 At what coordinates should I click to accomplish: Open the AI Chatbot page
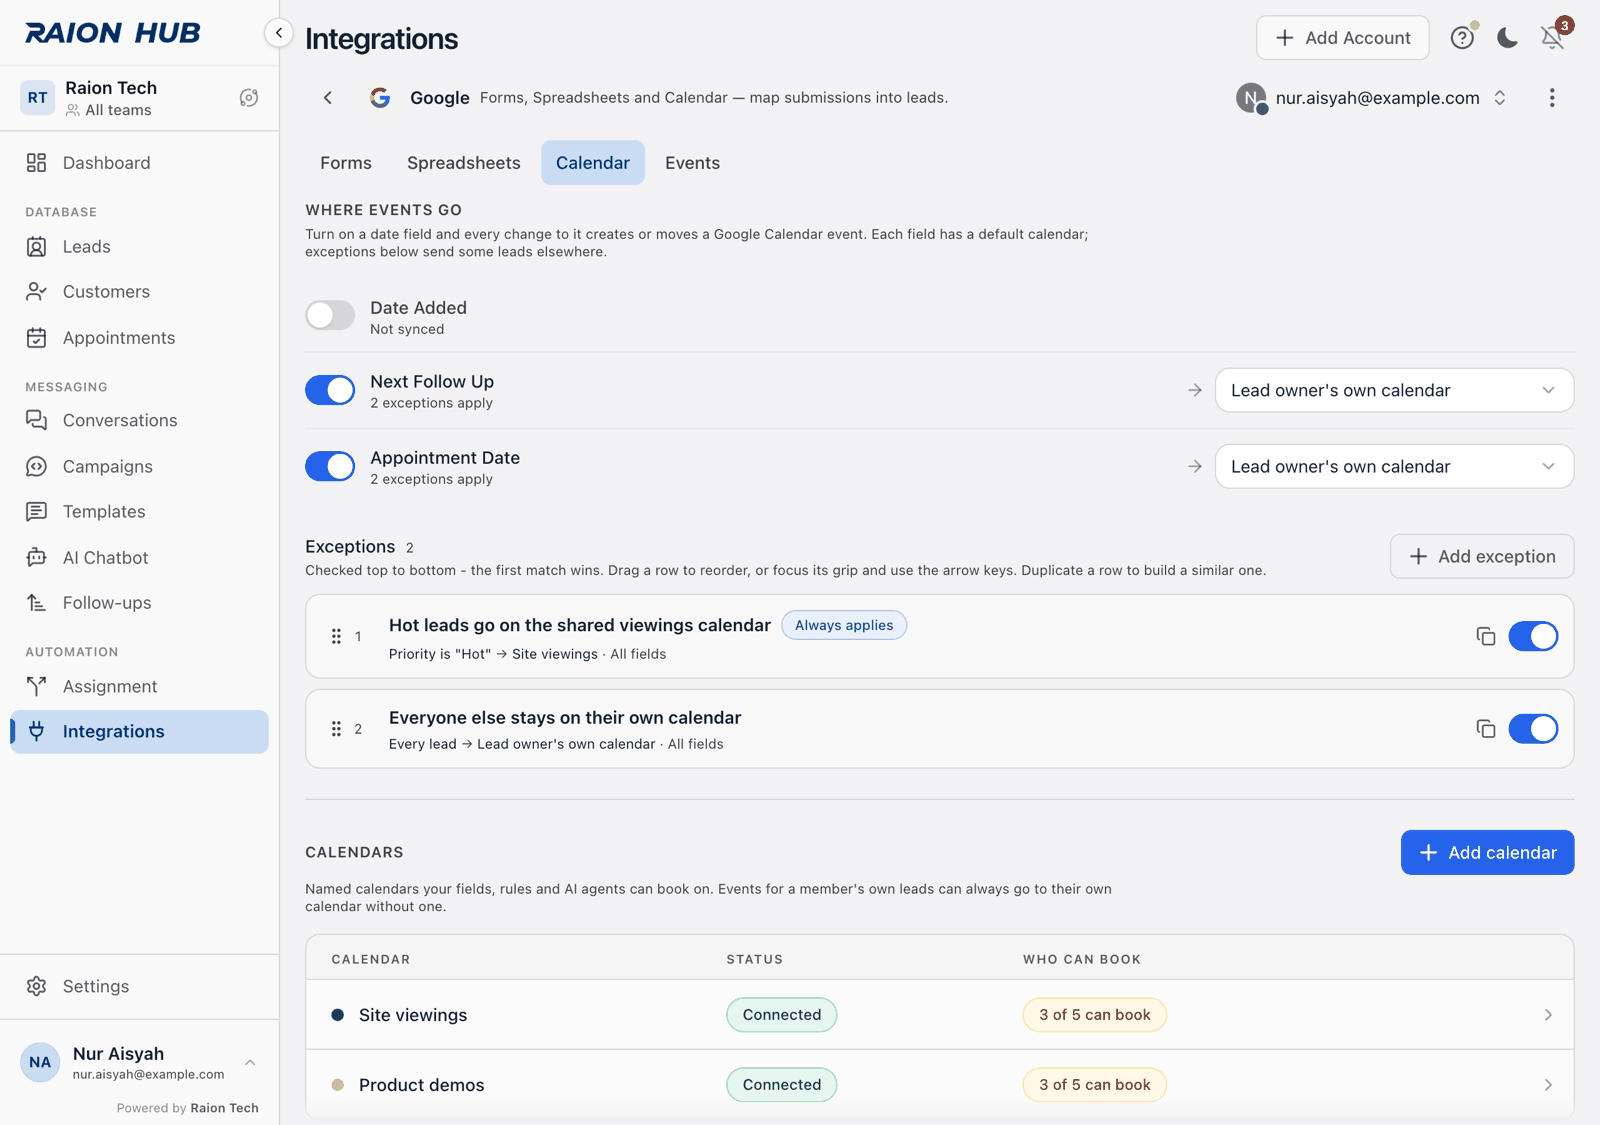click(139, 558)
